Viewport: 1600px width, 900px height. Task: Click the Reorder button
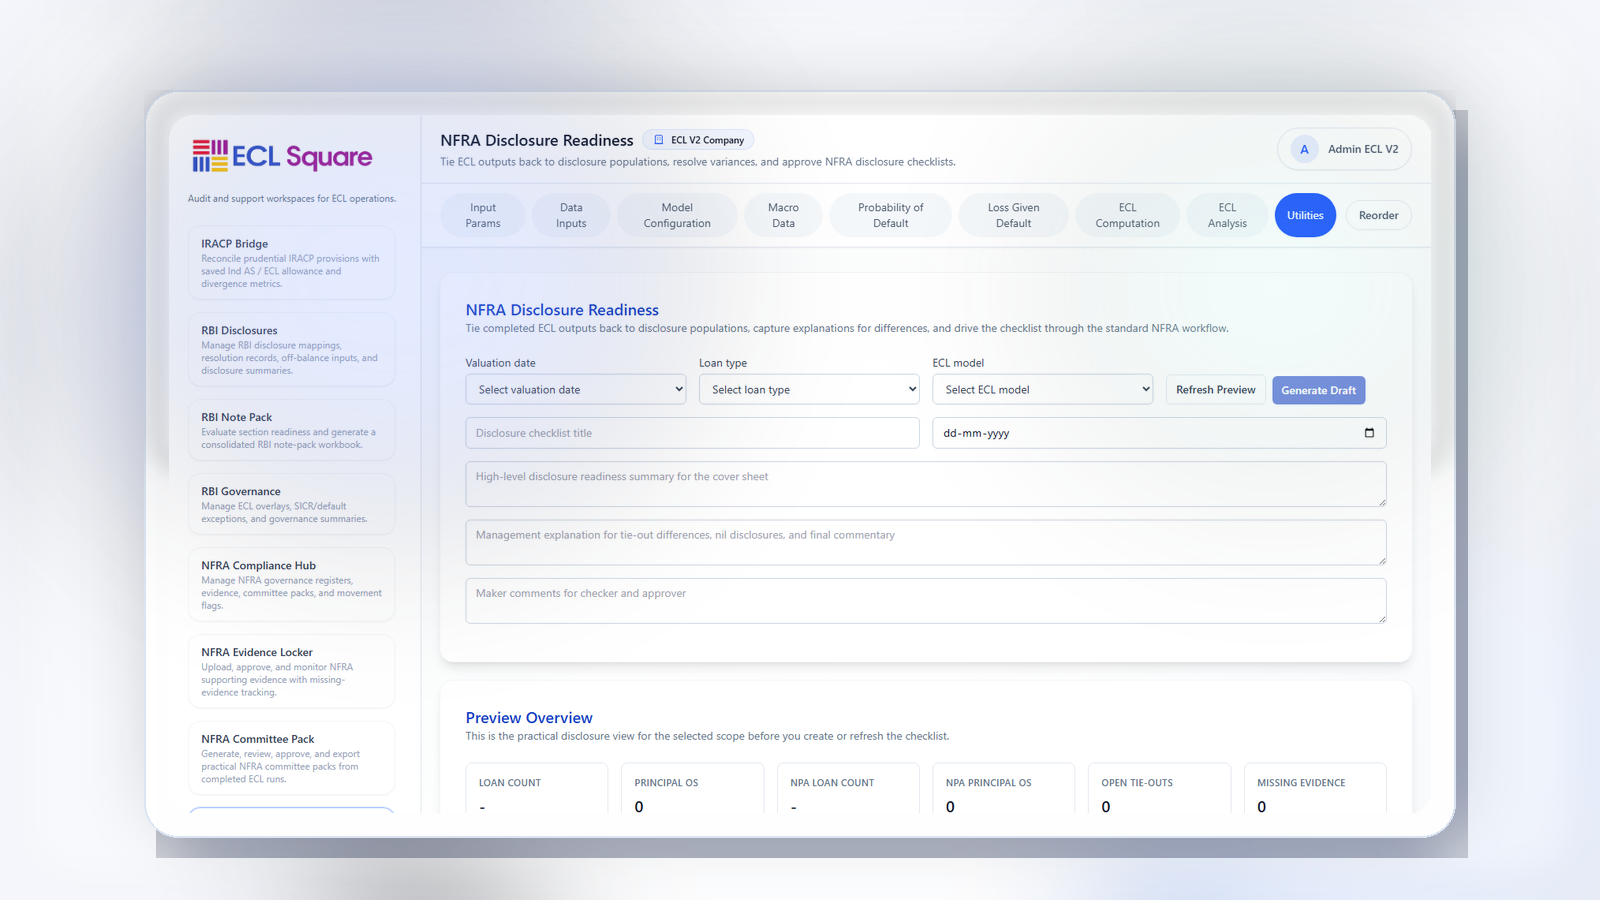(1378, 215)
